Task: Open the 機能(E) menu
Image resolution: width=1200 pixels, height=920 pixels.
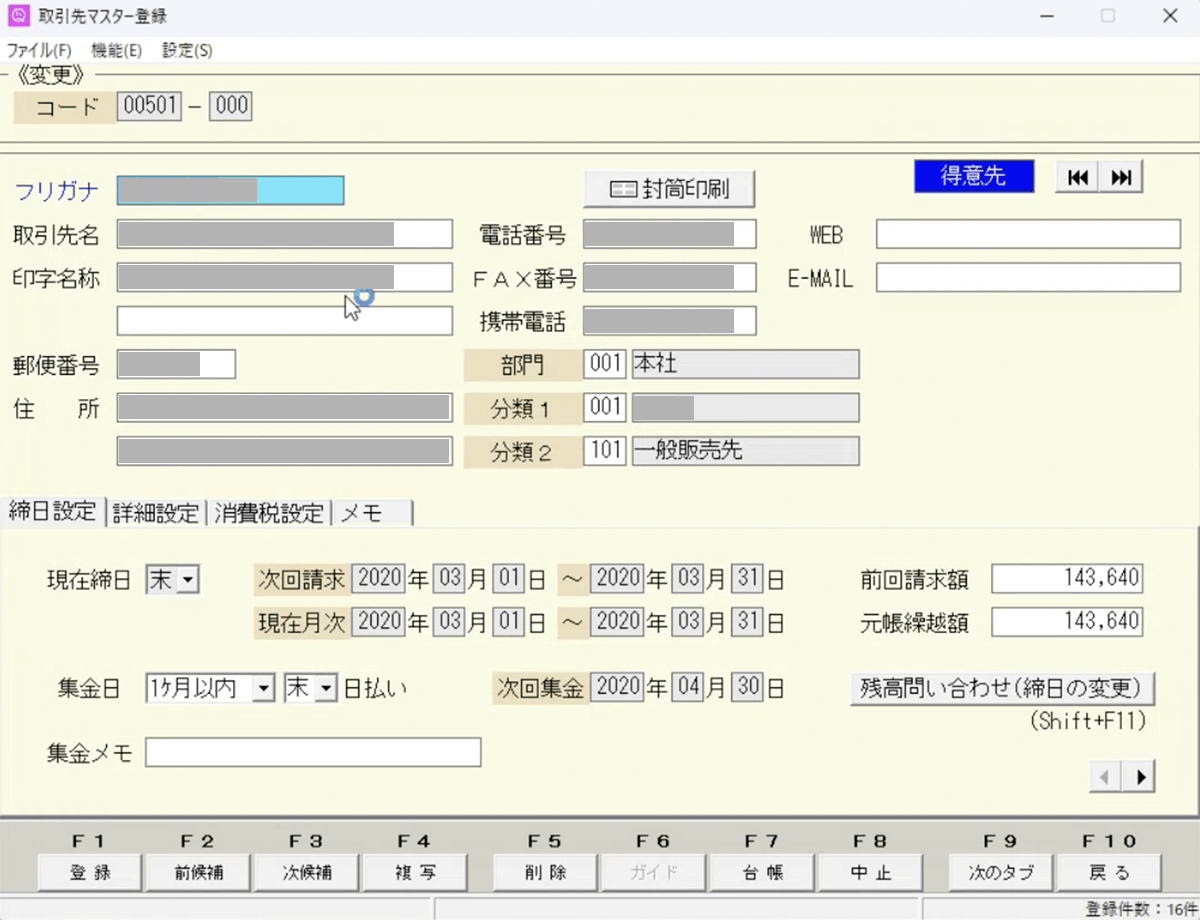Action: coord(116,50)
